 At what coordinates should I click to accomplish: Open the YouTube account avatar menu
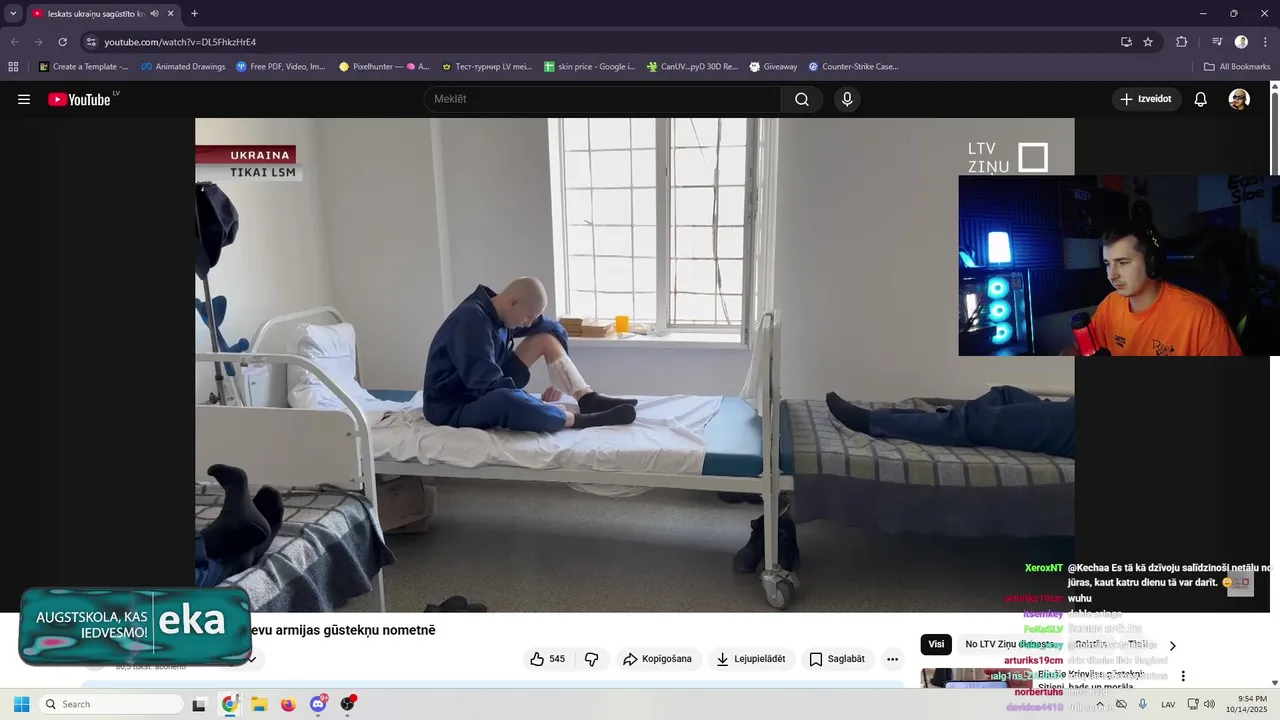tap(1239, 99)
